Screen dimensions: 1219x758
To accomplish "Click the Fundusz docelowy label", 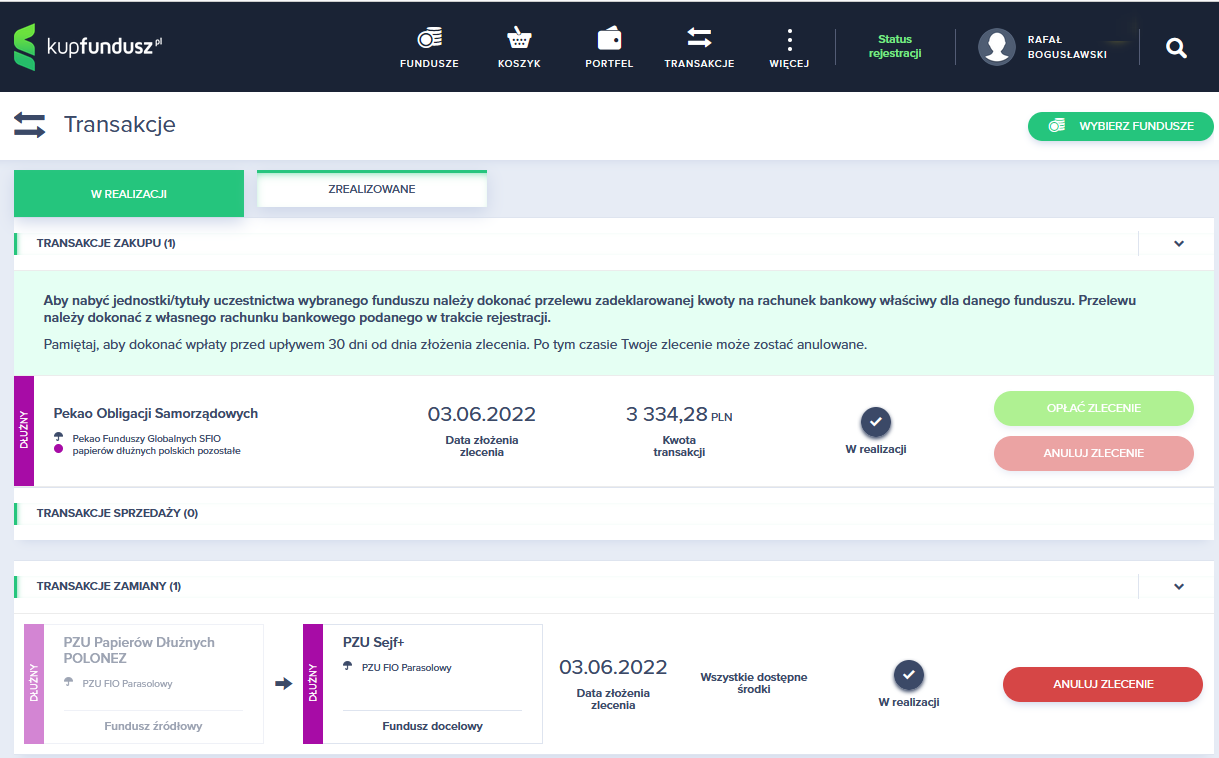I will (x=432, y=726).
